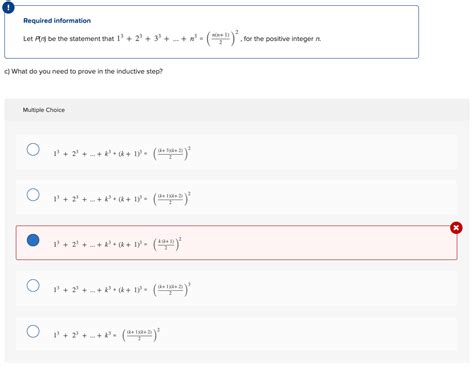474x367 pixels.
Task: Click the filled blue selected radio button
Action: (33, 240)
